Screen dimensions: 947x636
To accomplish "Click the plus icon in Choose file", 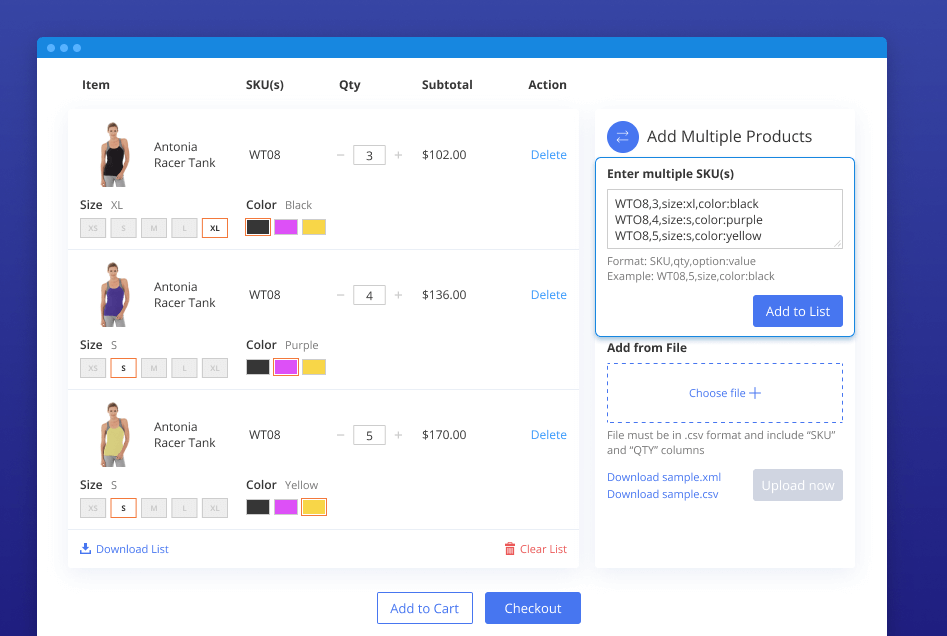I will [755, 393].
